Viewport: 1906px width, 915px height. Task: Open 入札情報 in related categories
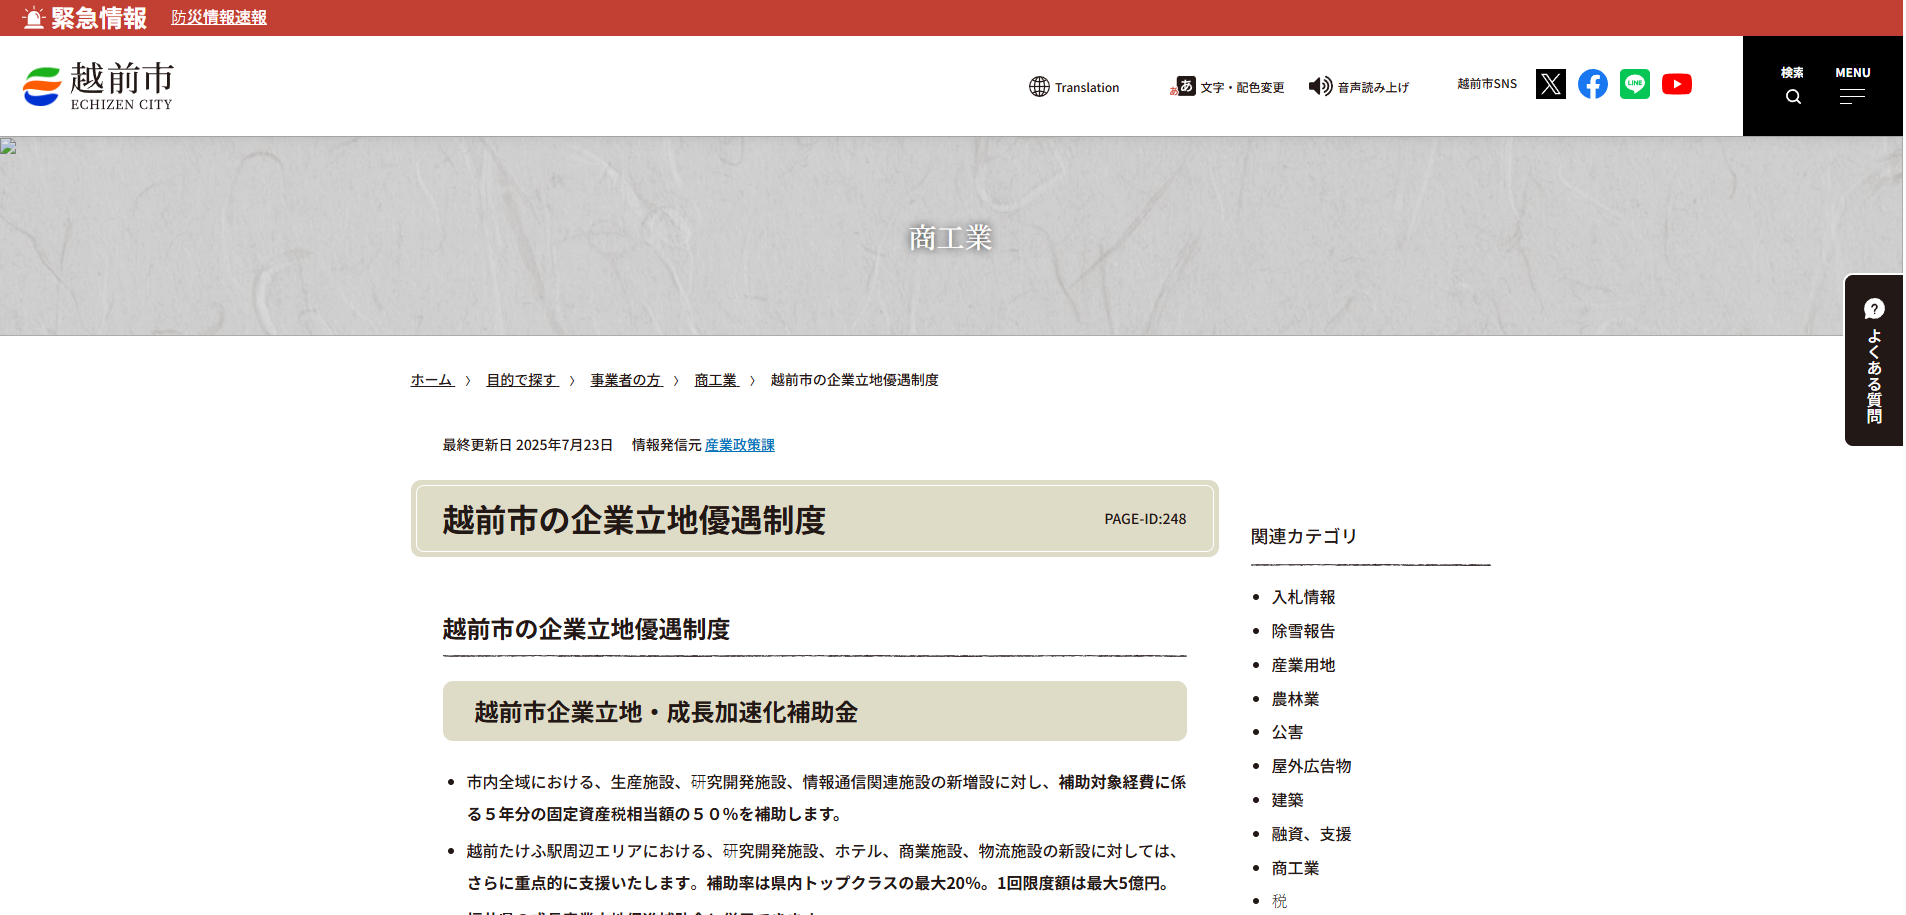click(x=1303, y=597)
